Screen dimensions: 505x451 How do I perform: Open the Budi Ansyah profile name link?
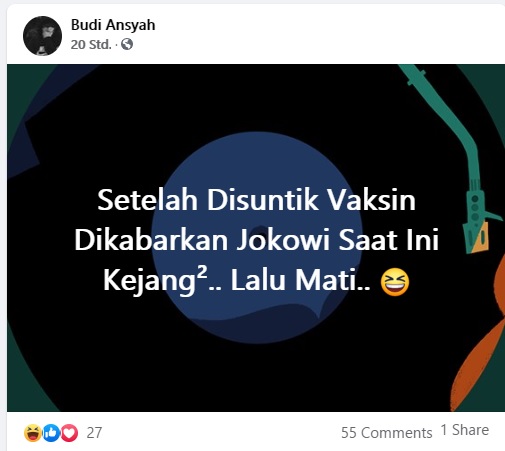[x=113, y=25]
